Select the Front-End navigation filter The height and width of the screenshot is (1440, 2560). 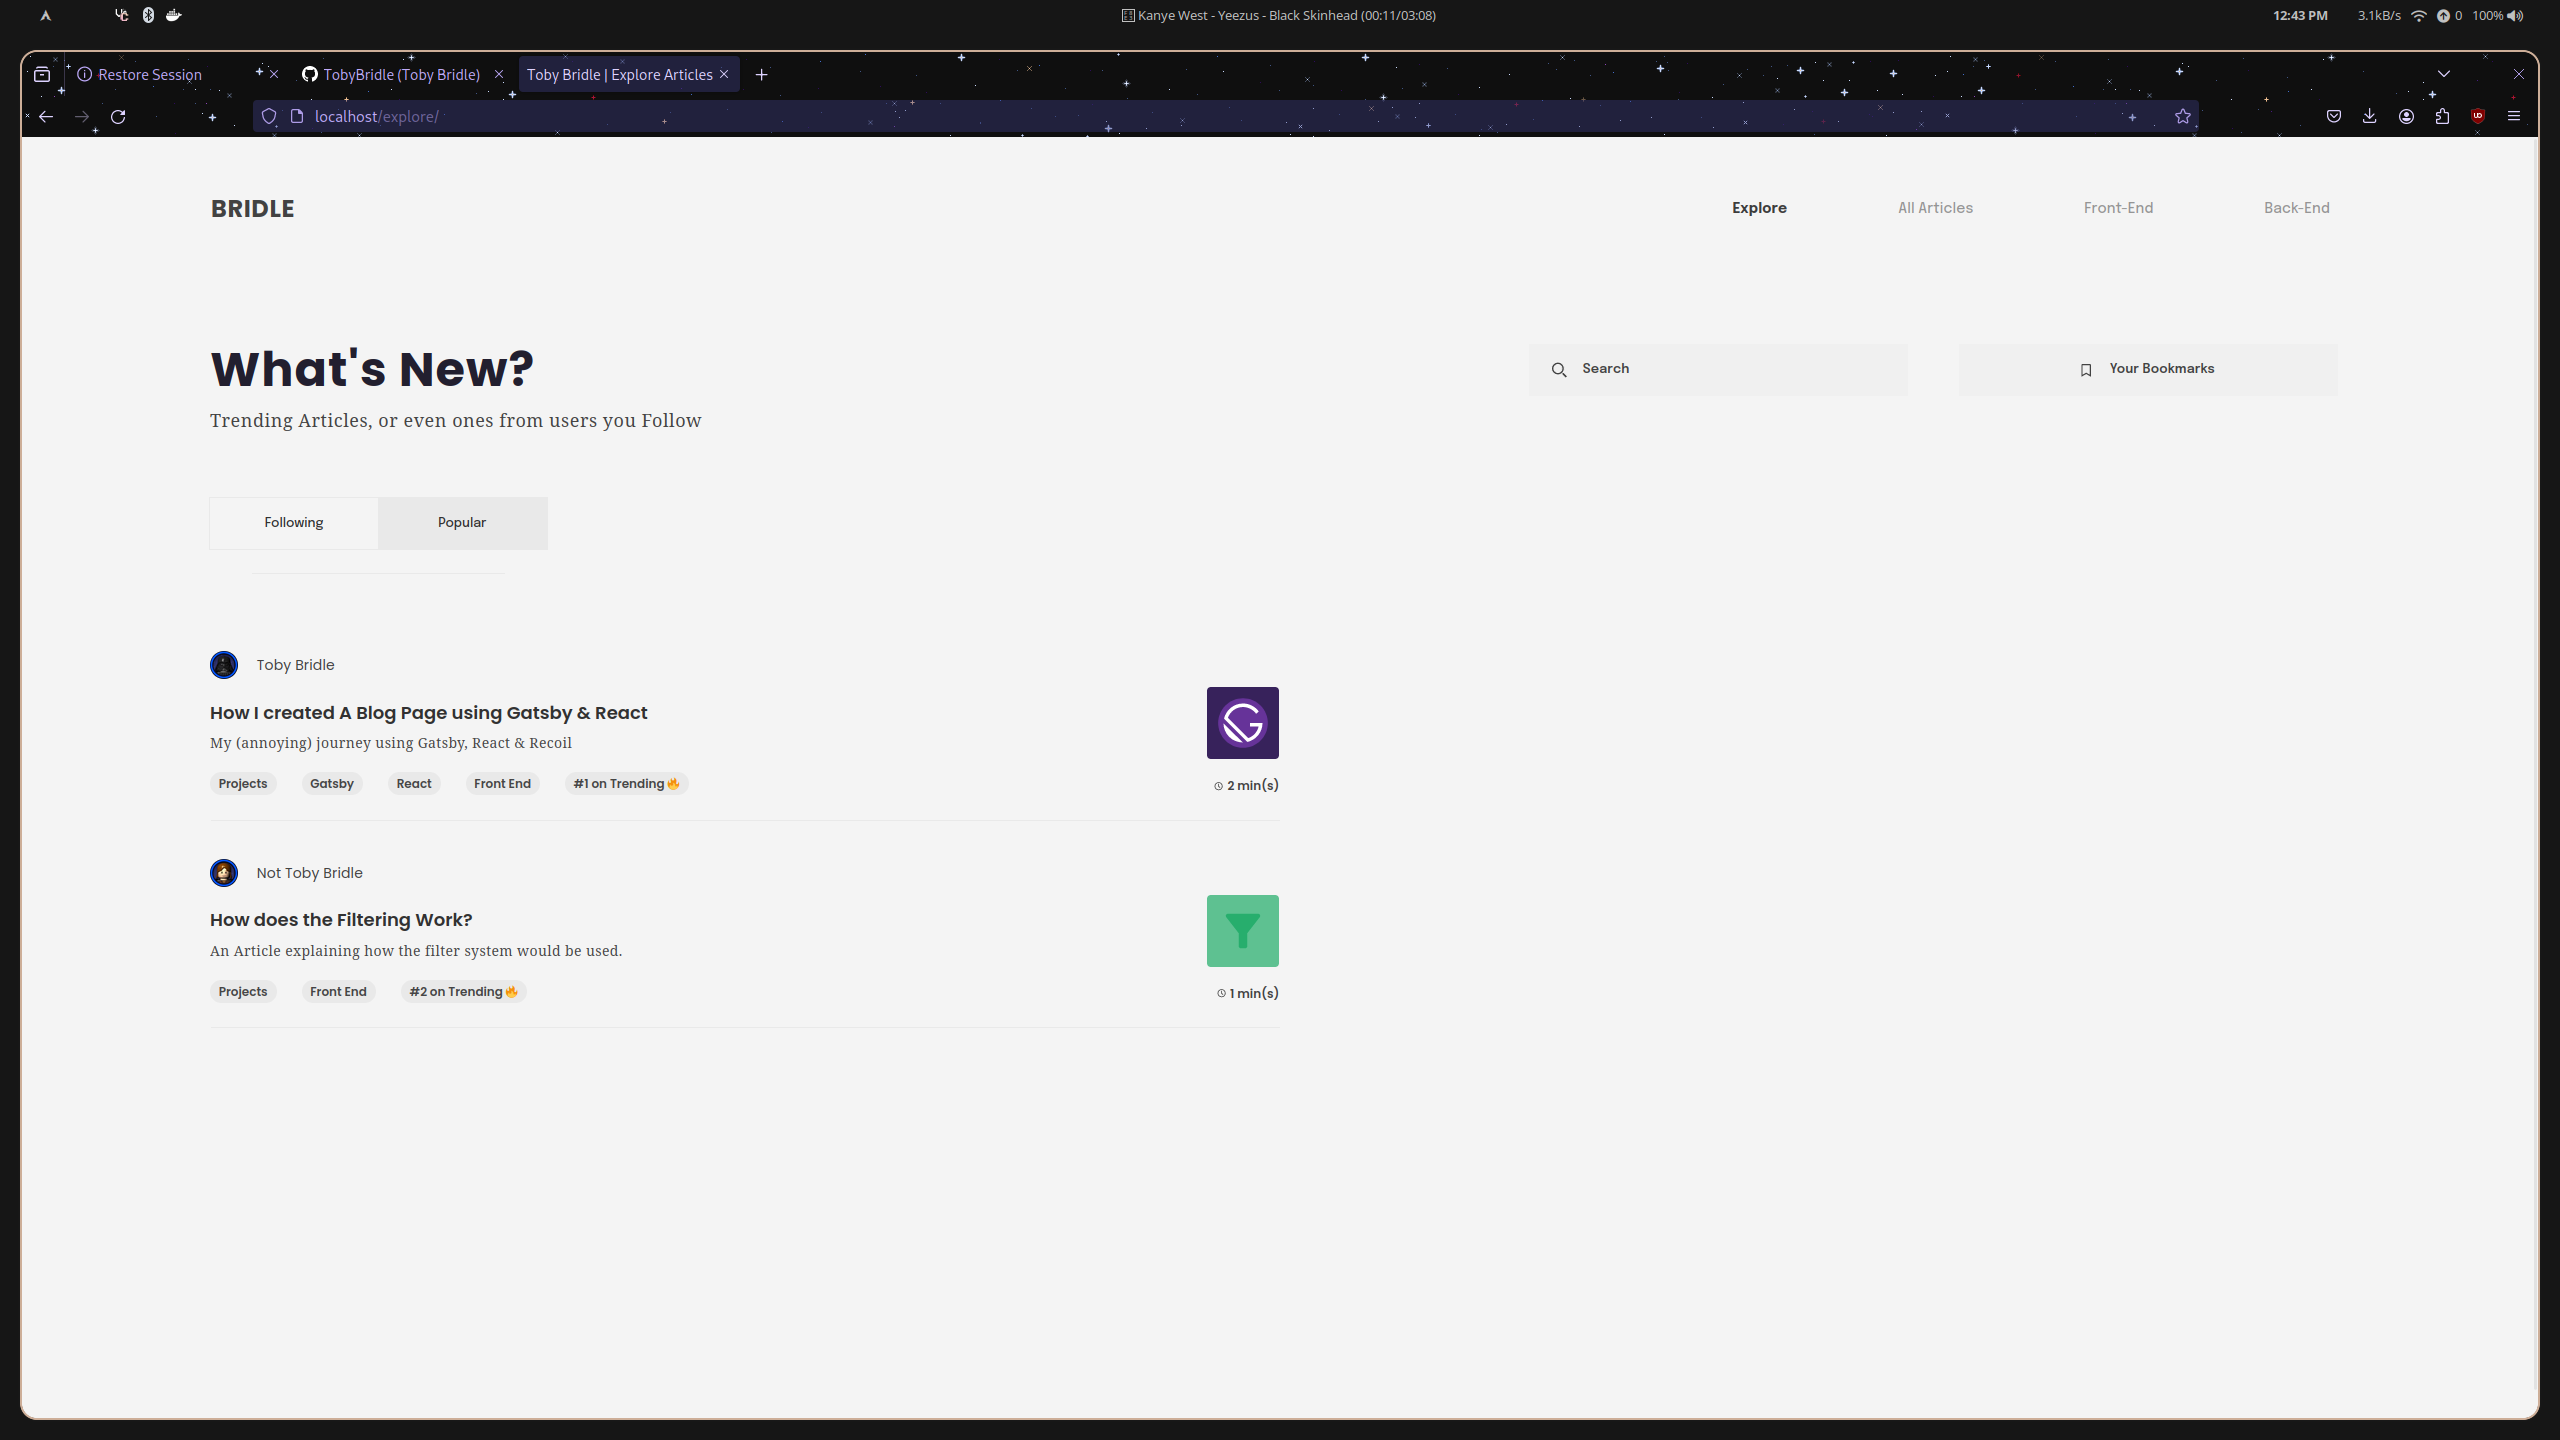2117,207
